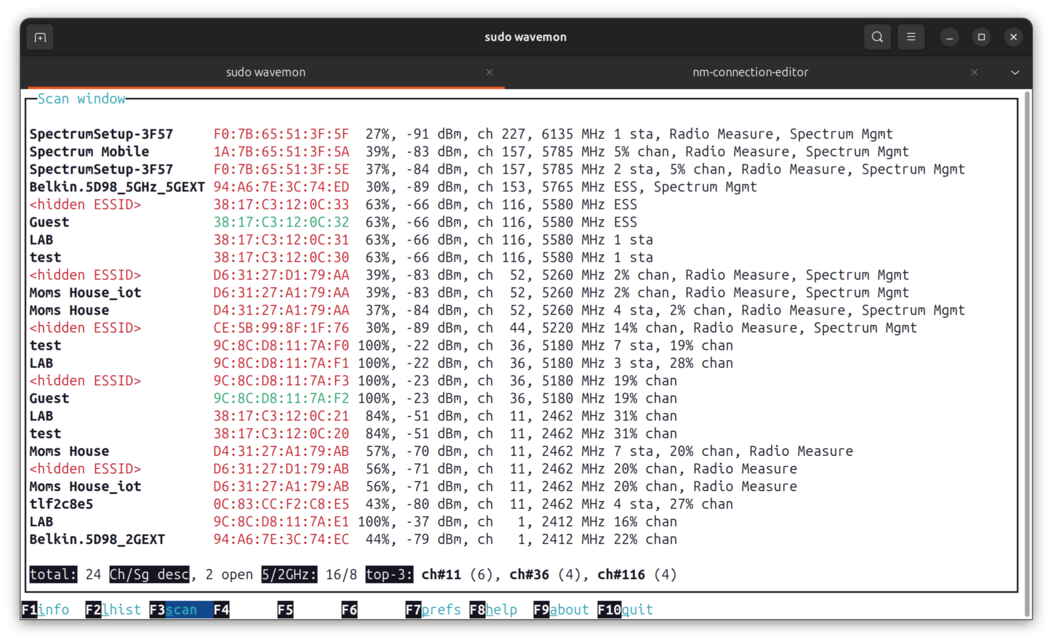Minimize the terminal window
Screen dimensions: 1053x642
click(949, 37)
